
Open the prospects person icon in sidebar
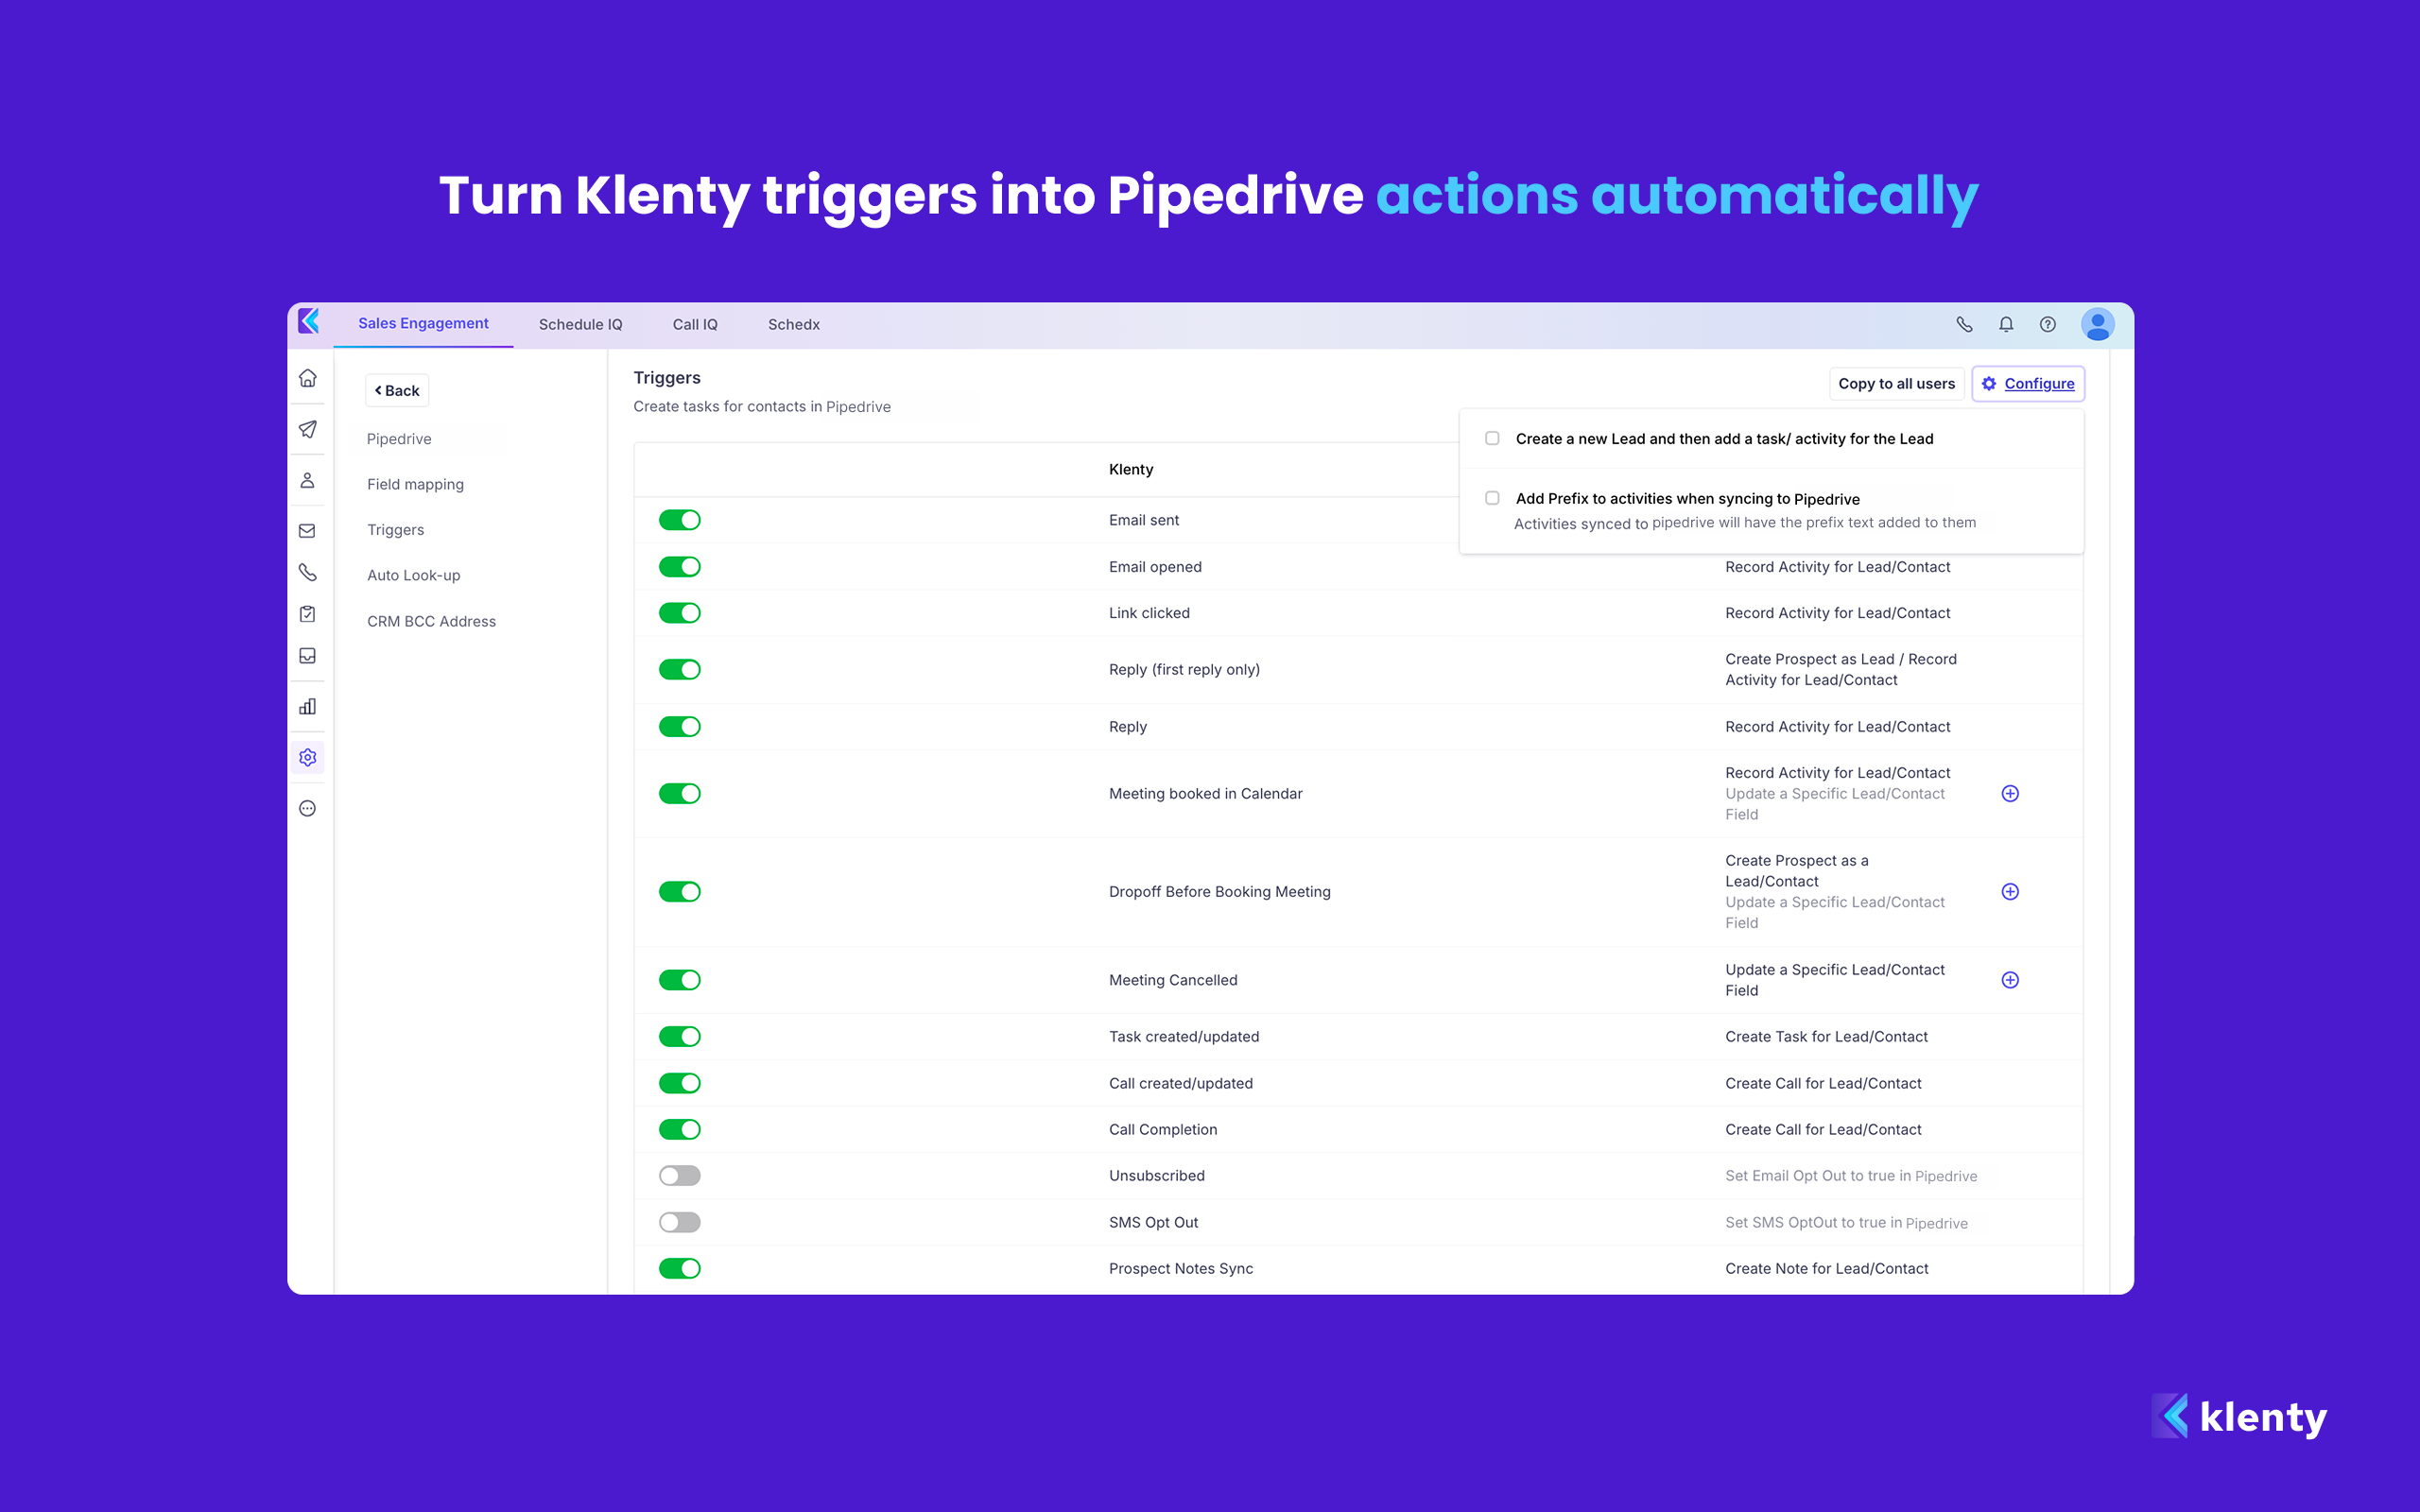(308, 480)
